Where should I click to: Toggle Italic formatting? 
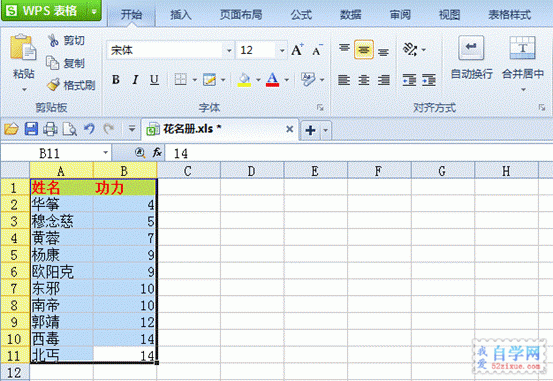click(x=135, y=80)
